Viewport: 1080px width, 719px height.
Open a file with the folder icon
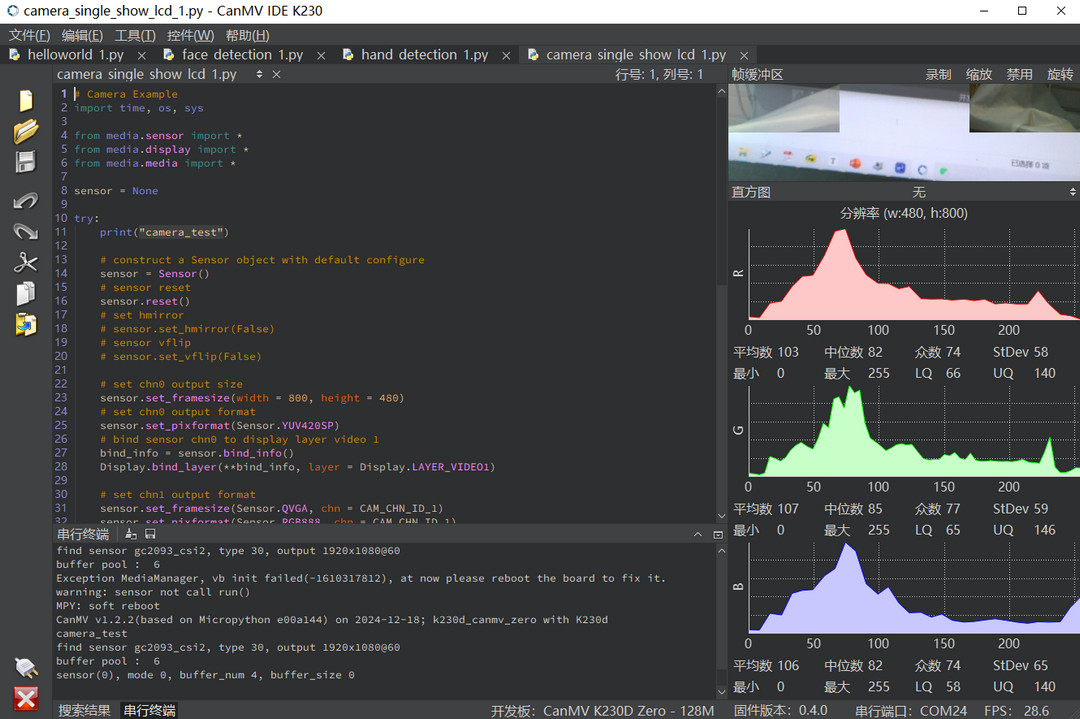coord(25,131)
